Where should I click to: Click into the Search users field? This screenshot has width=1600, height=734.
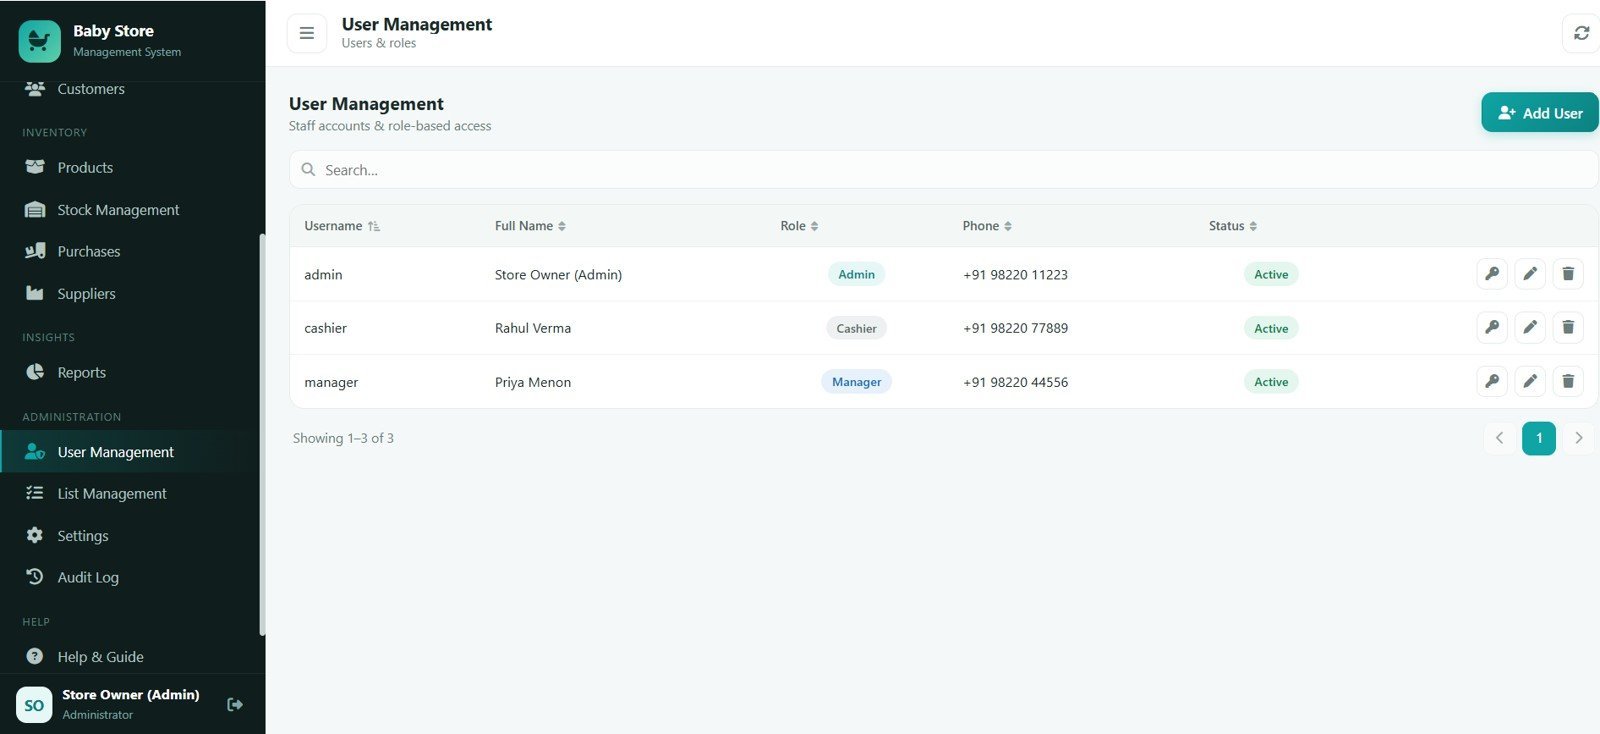tap(944, 170)
